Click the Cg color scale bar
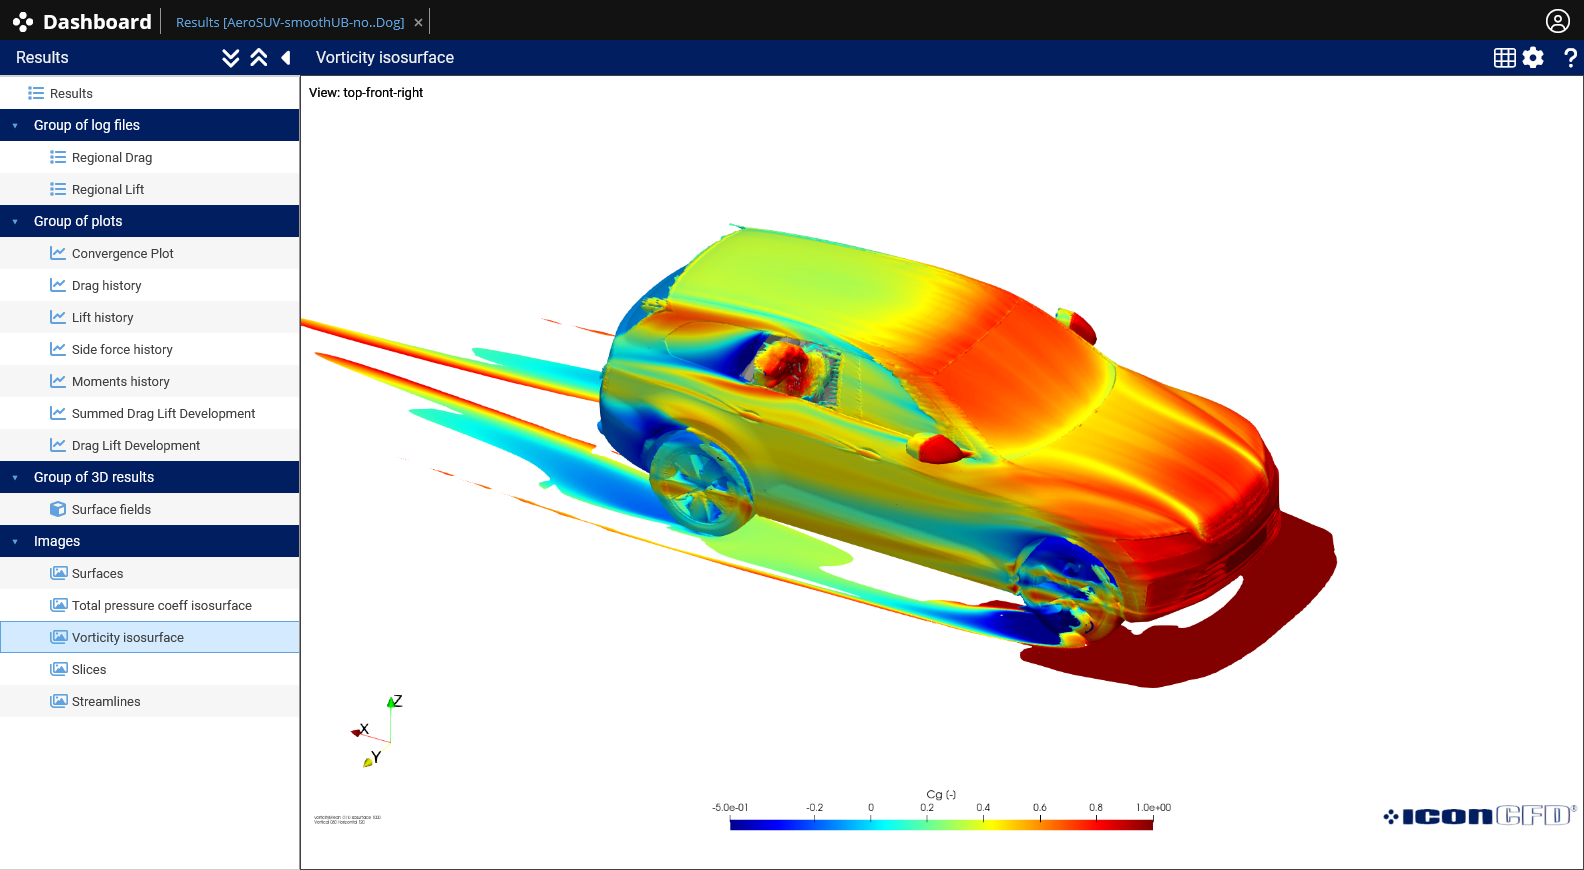 [941, 824]
